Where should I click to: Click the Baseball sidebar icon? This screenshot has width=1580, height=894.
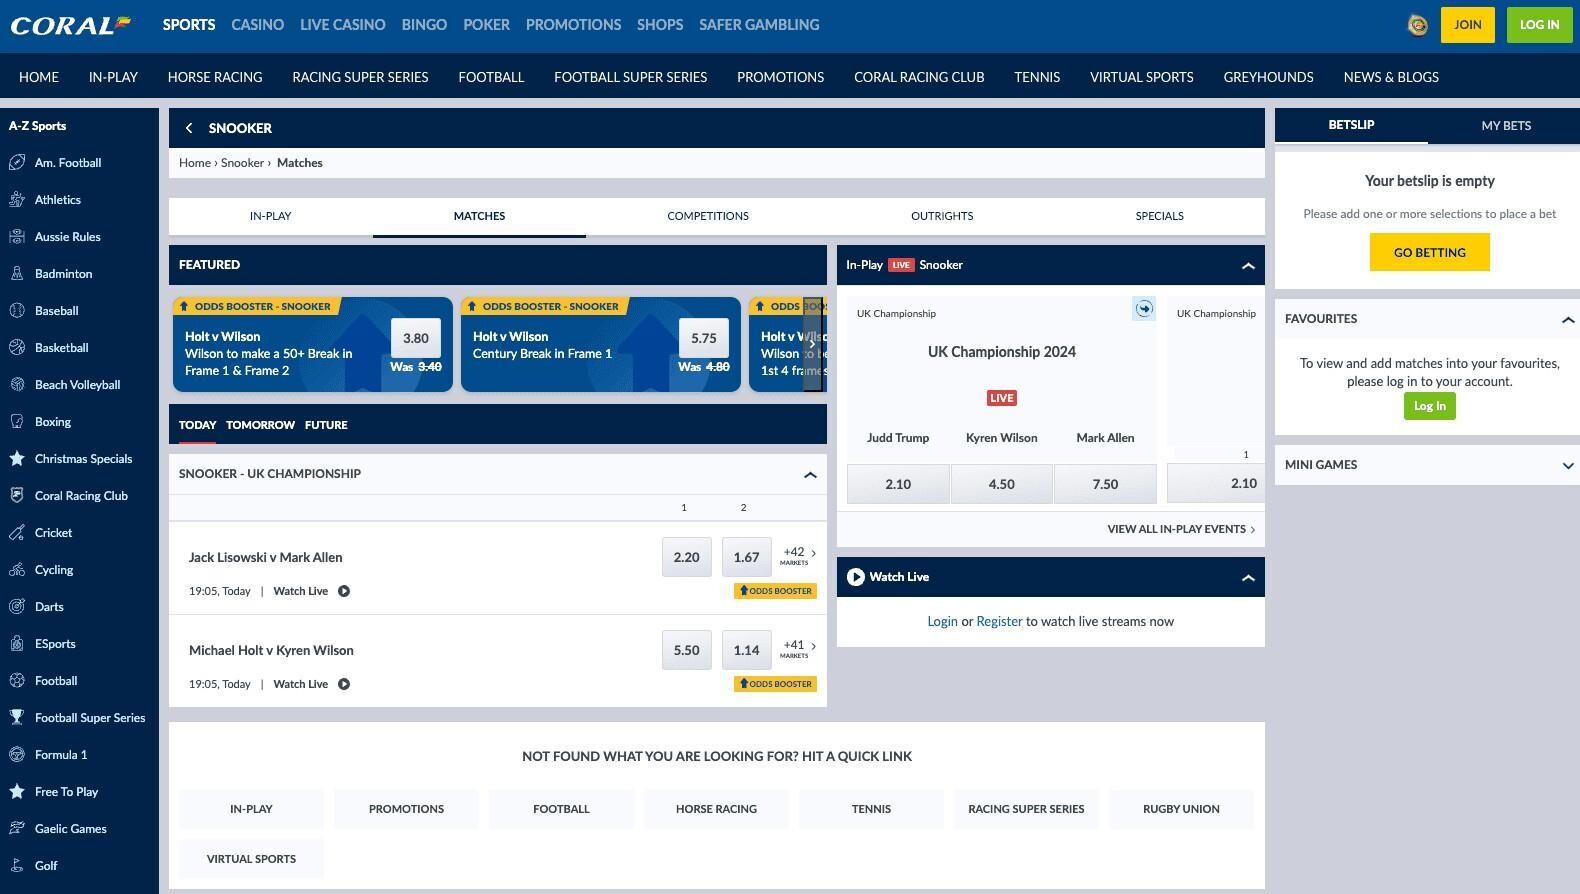tap(17, 311)
